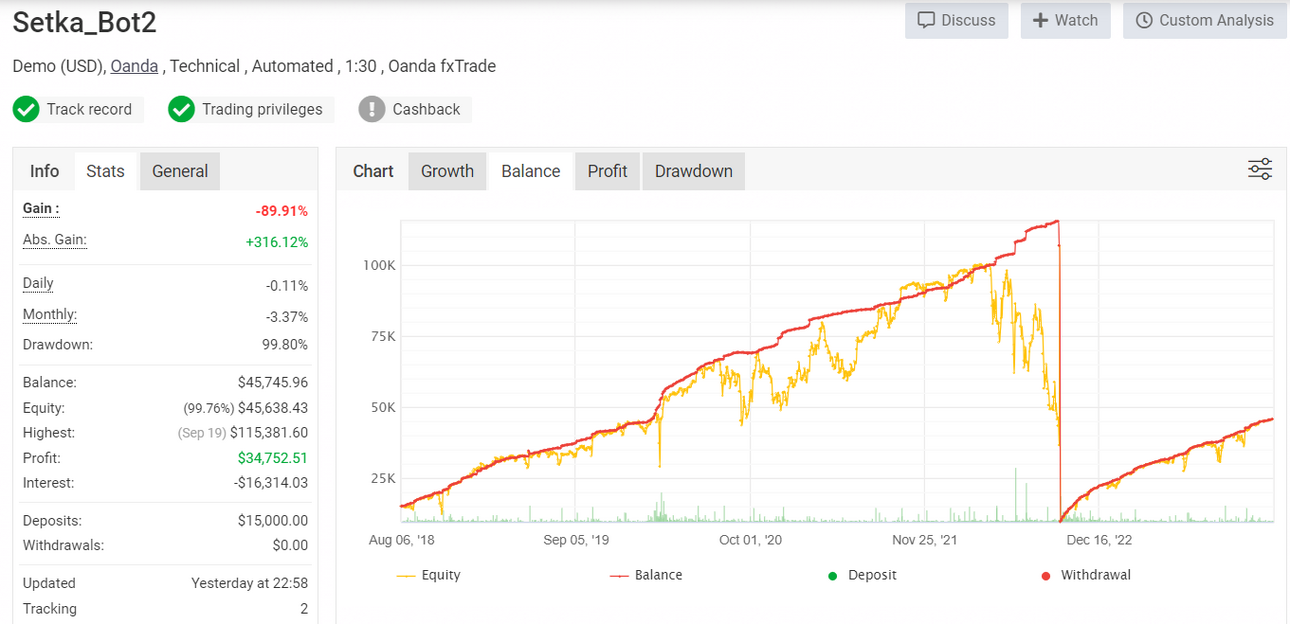Select the Stats tab
1290x624 pixels.
pyautogui.click(x=105, y=171)
